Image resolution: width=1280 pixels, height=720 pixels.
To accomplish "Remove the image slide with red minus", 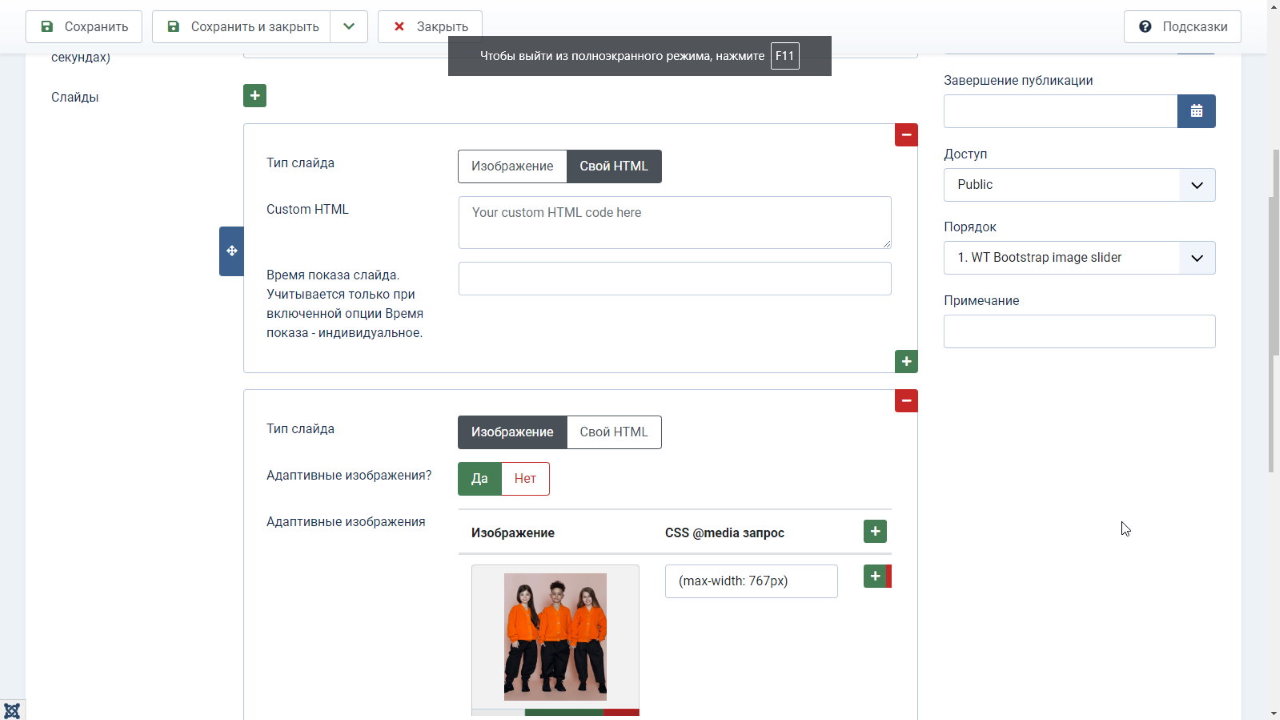I will click(906, 401).
